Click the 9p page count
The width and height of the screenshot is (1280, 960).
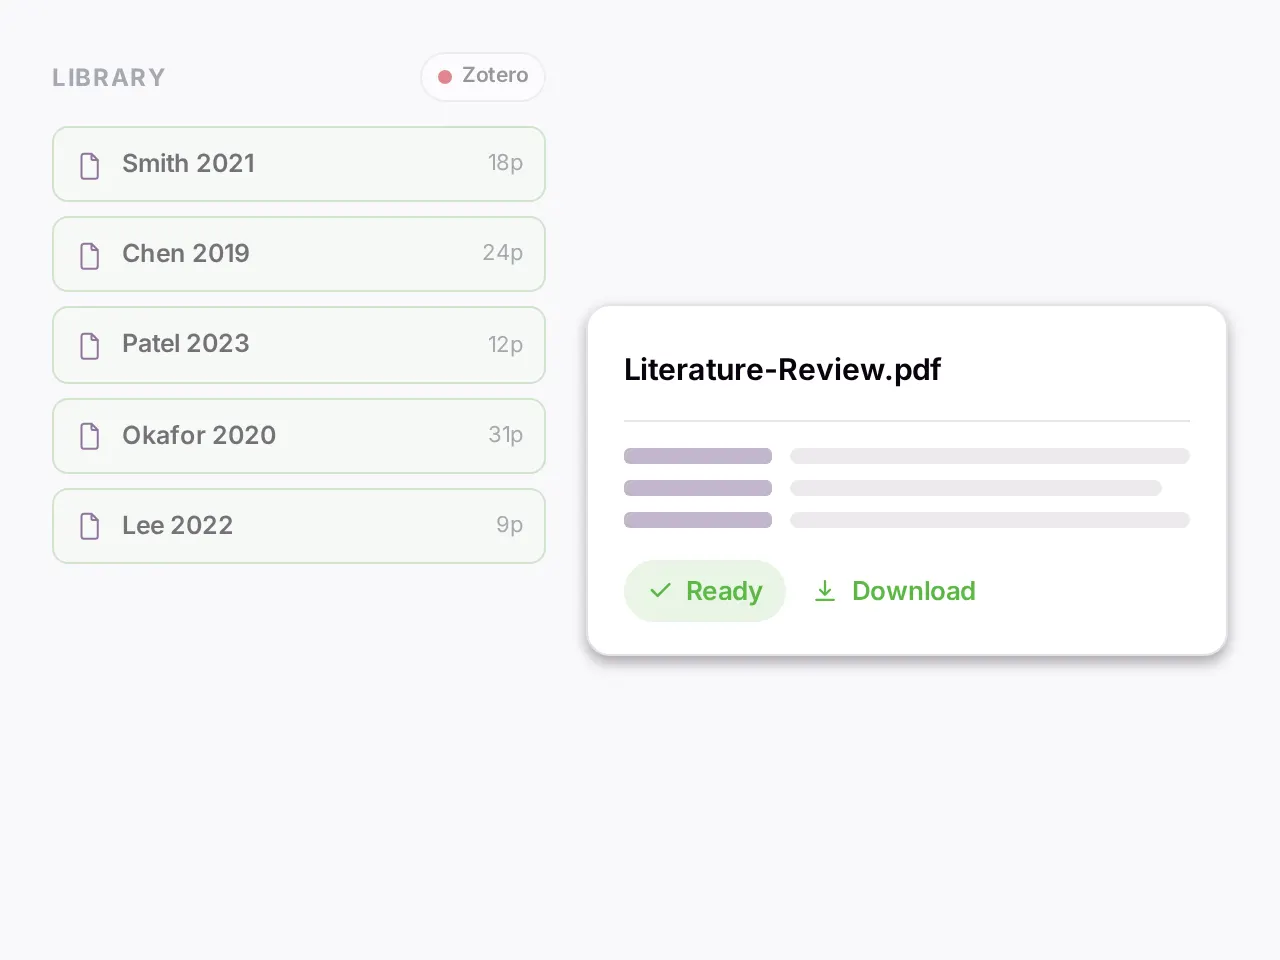(x=510, y=525)
